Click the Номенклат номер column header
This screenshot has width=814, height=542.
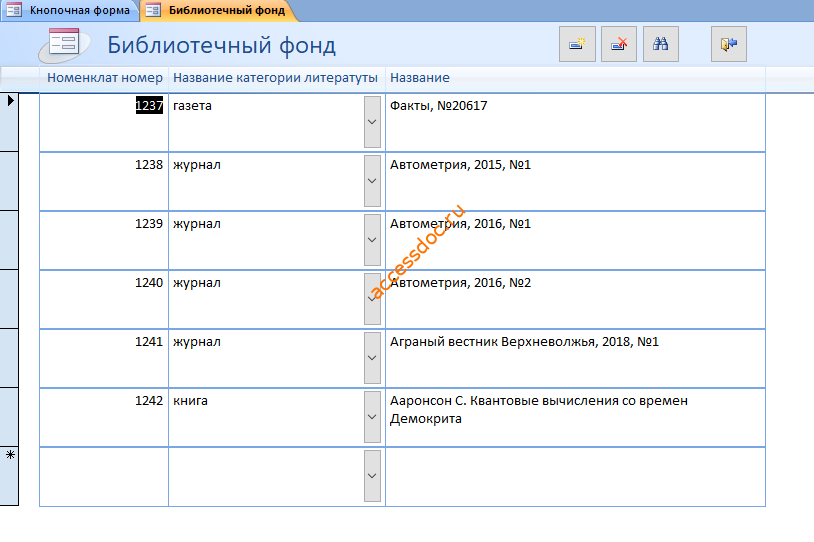coord(105,78)
